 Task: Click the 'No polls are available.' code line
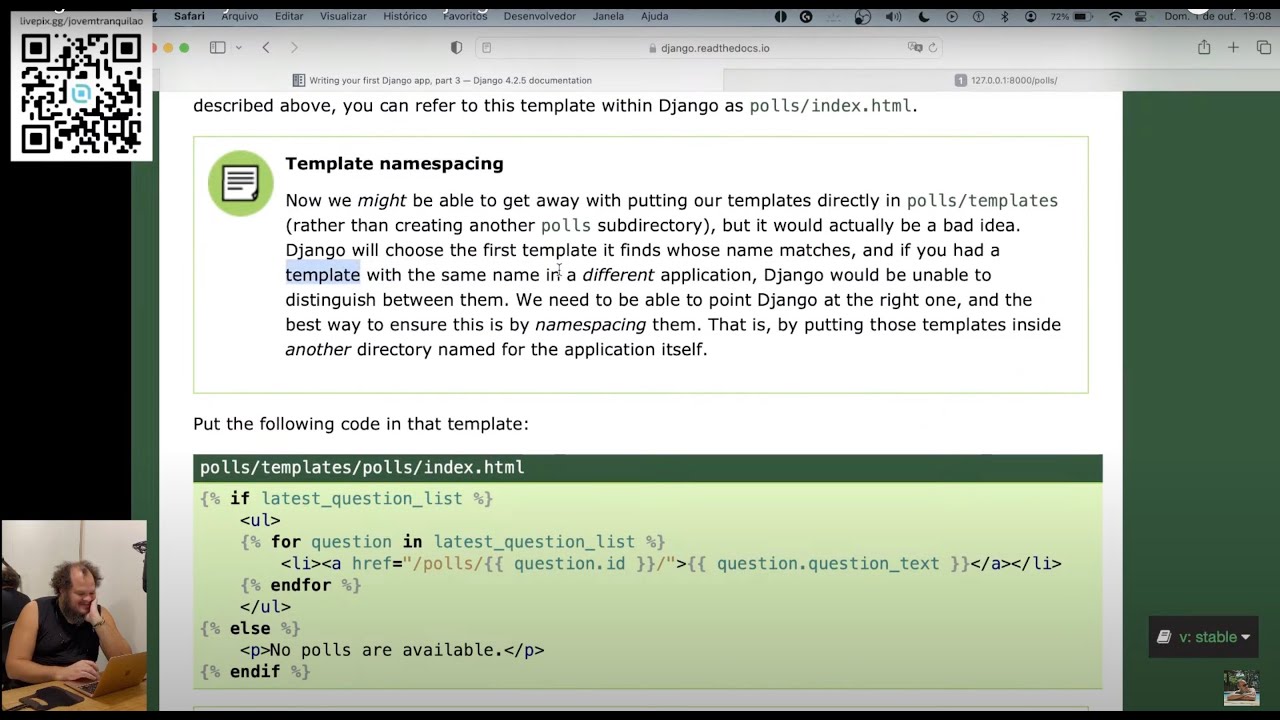coord(392,650)
